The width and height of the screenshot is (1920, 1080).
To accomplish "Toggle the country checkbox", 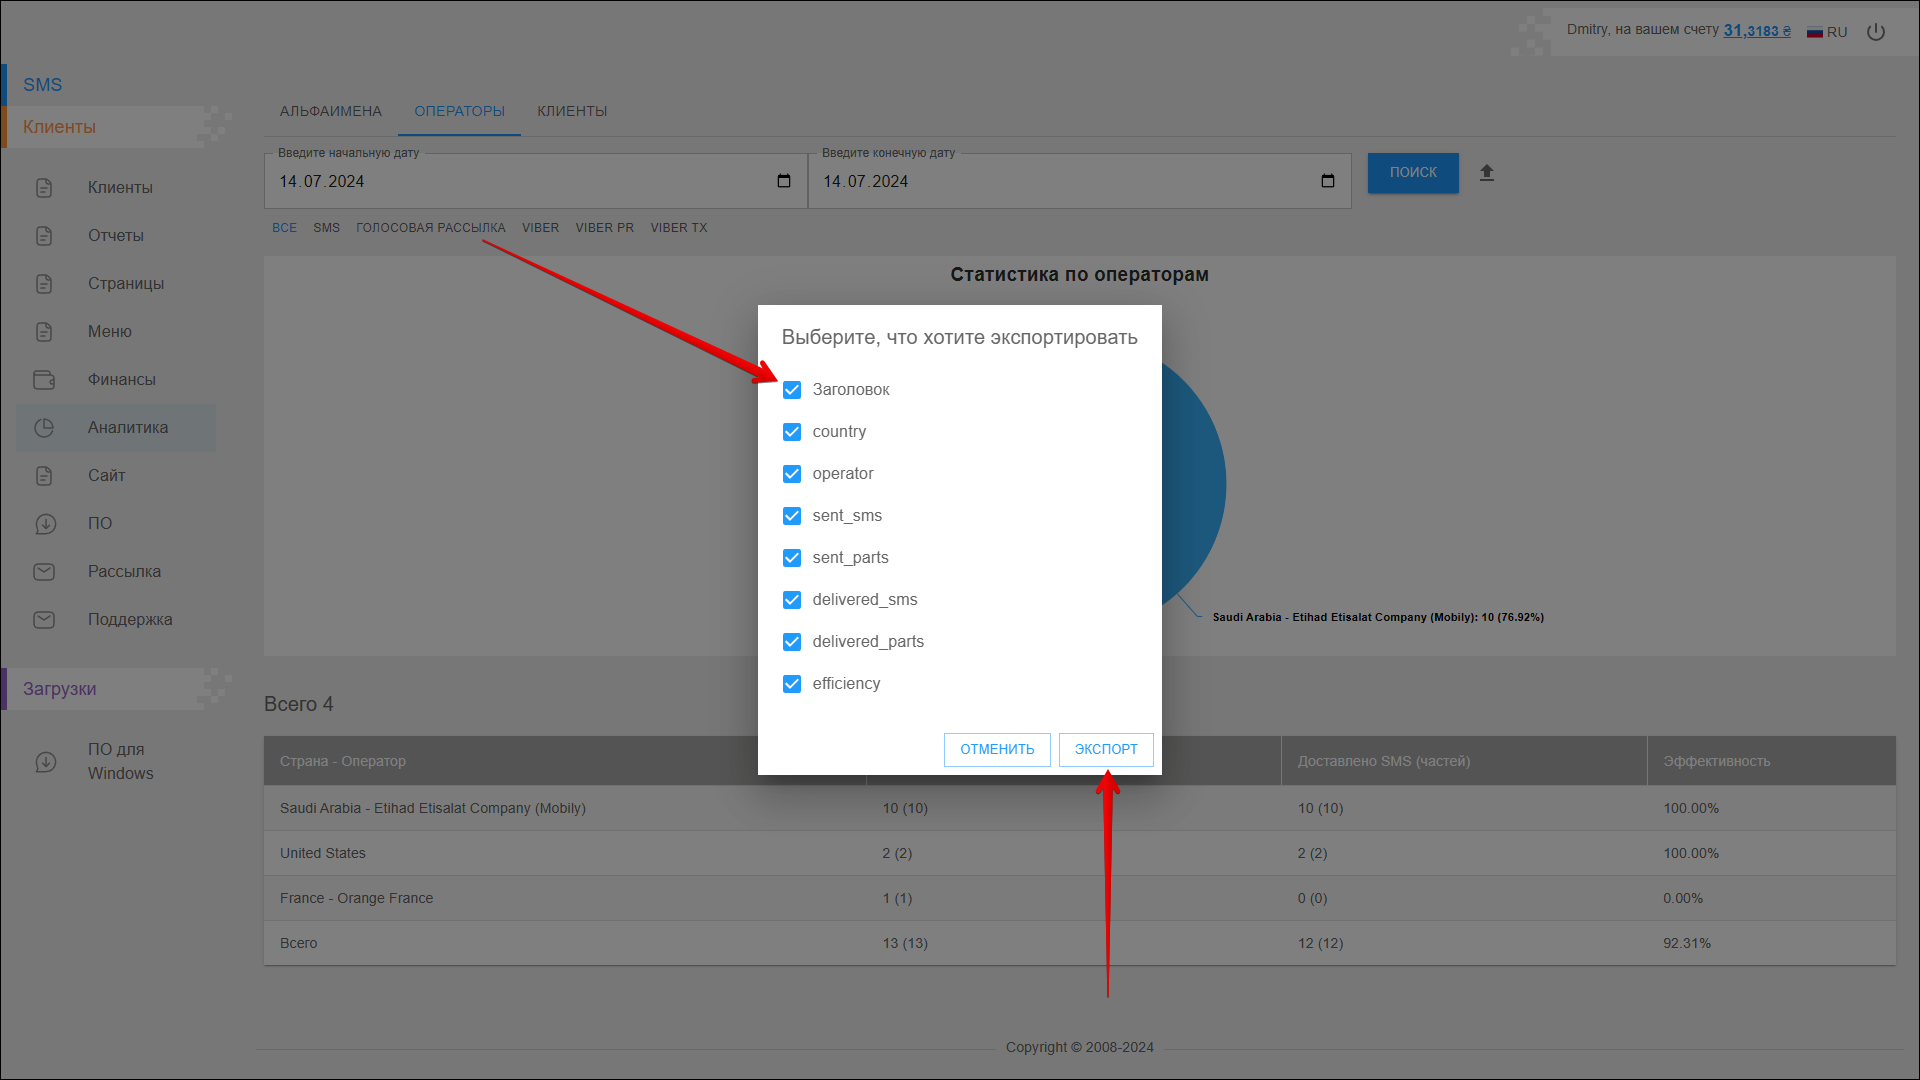I will [792, 432].
